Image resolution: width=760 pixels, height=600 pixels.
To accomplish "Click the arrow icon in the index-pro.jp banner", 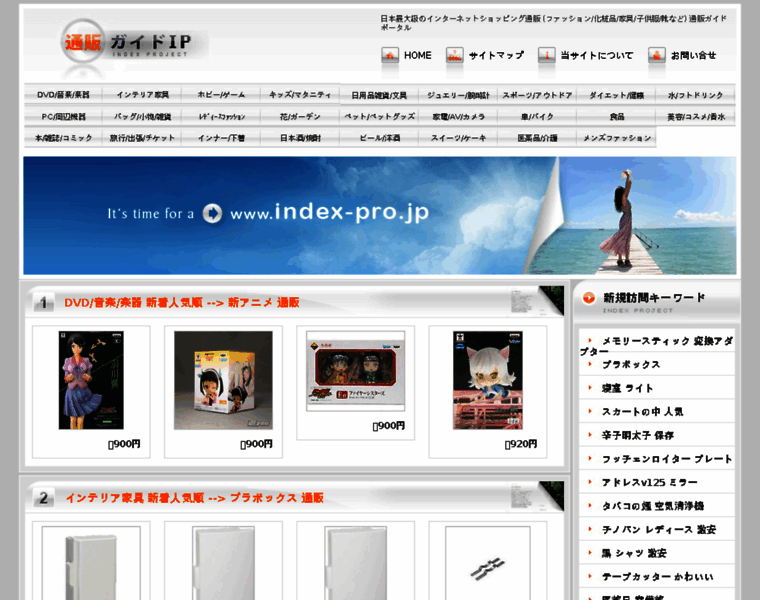I will pos(212,213).
